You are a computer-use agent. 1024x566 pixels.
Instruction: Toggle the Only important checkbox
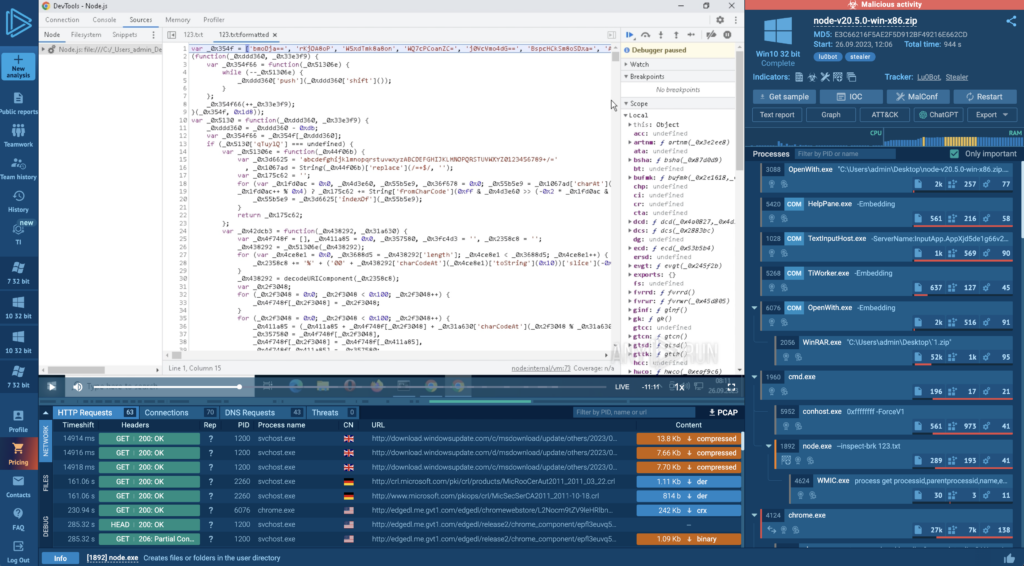(x=954, y=154)
